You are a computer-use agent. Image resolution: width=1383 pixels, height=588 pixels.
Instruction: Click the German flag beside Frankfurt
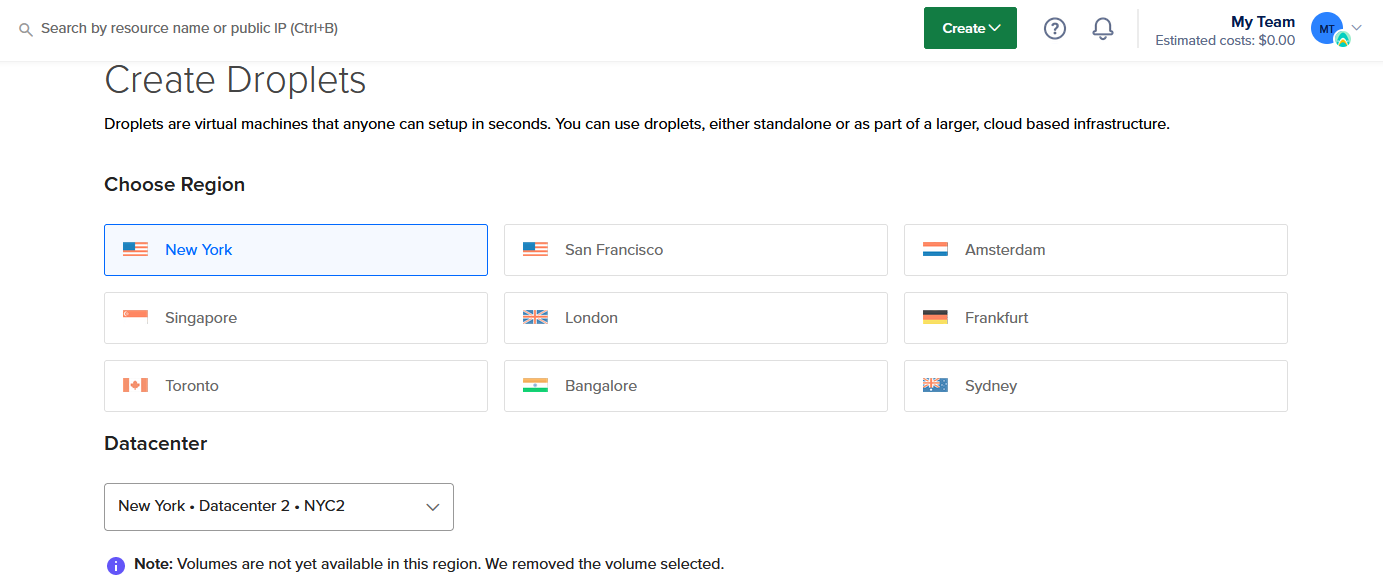935,317
